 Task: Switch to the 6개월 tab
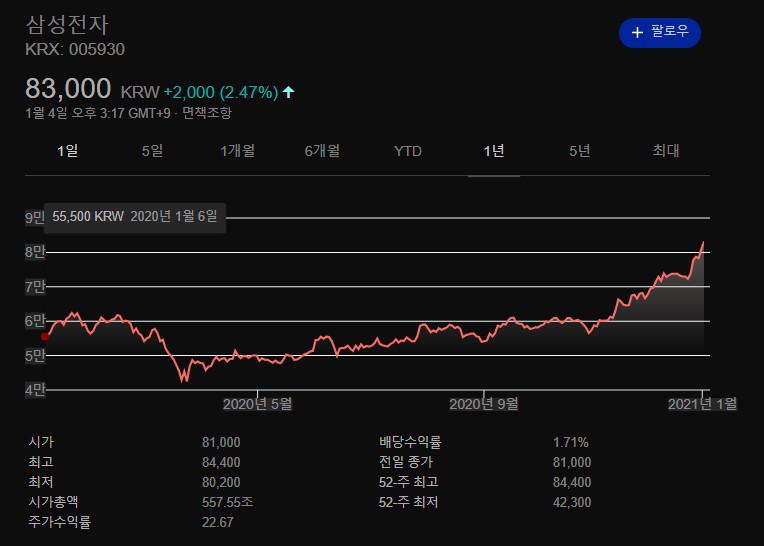(x=322, y=151)
